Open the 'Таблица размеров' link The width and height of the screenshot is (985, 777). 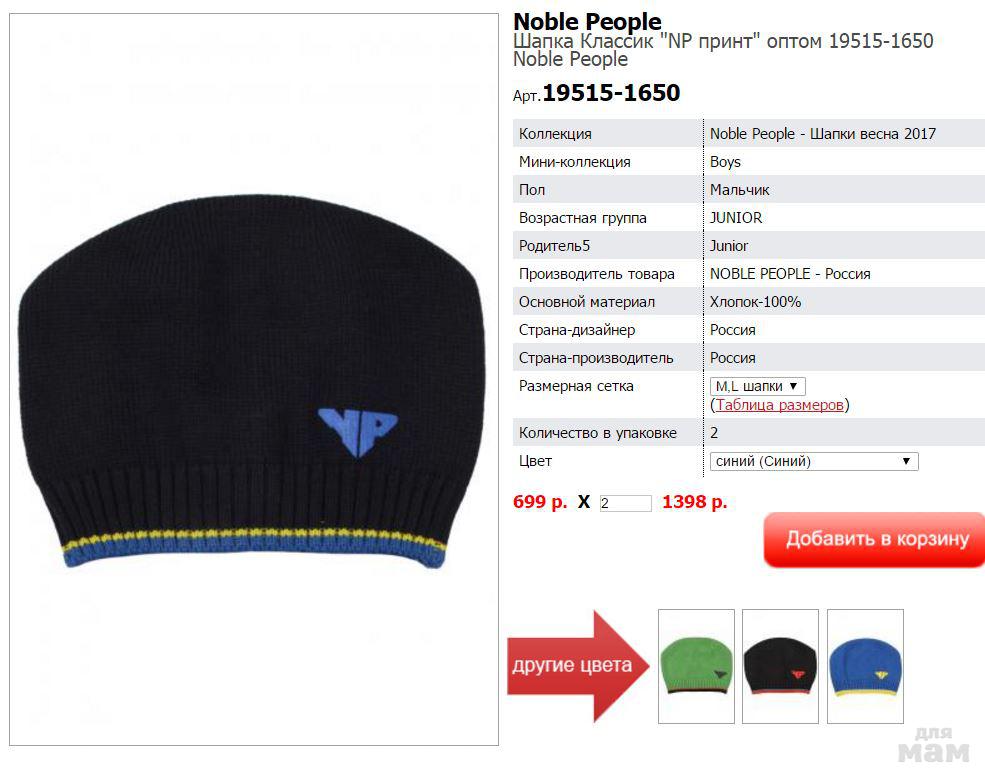point(780,405)
